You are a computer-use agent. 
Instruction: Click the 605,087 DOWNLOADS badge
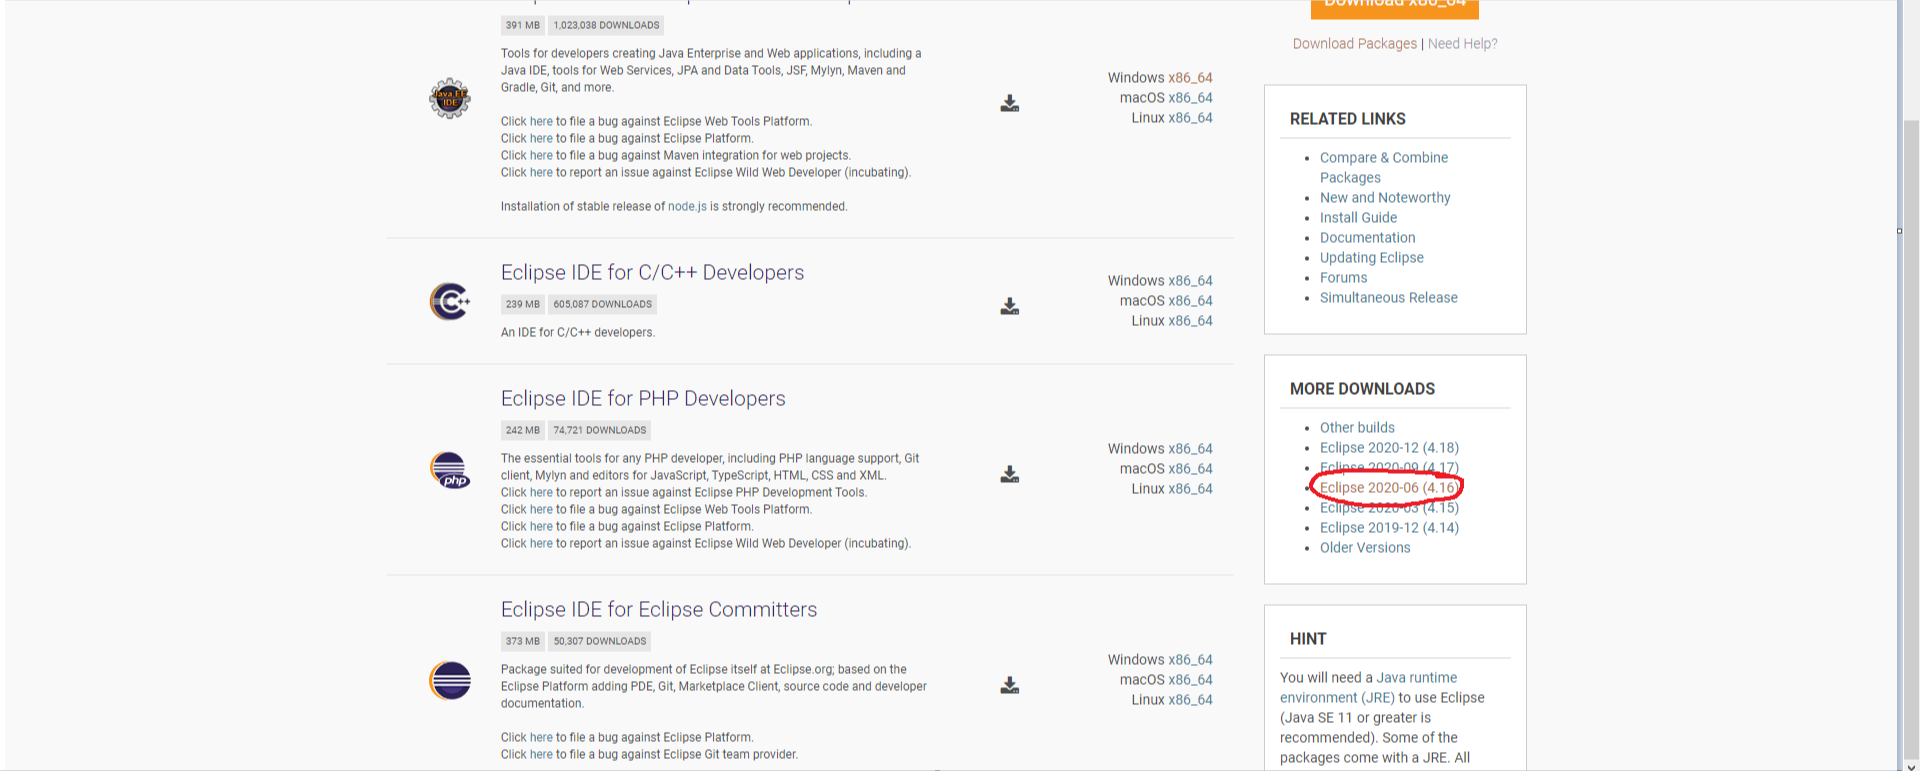(x=603, y=305)
